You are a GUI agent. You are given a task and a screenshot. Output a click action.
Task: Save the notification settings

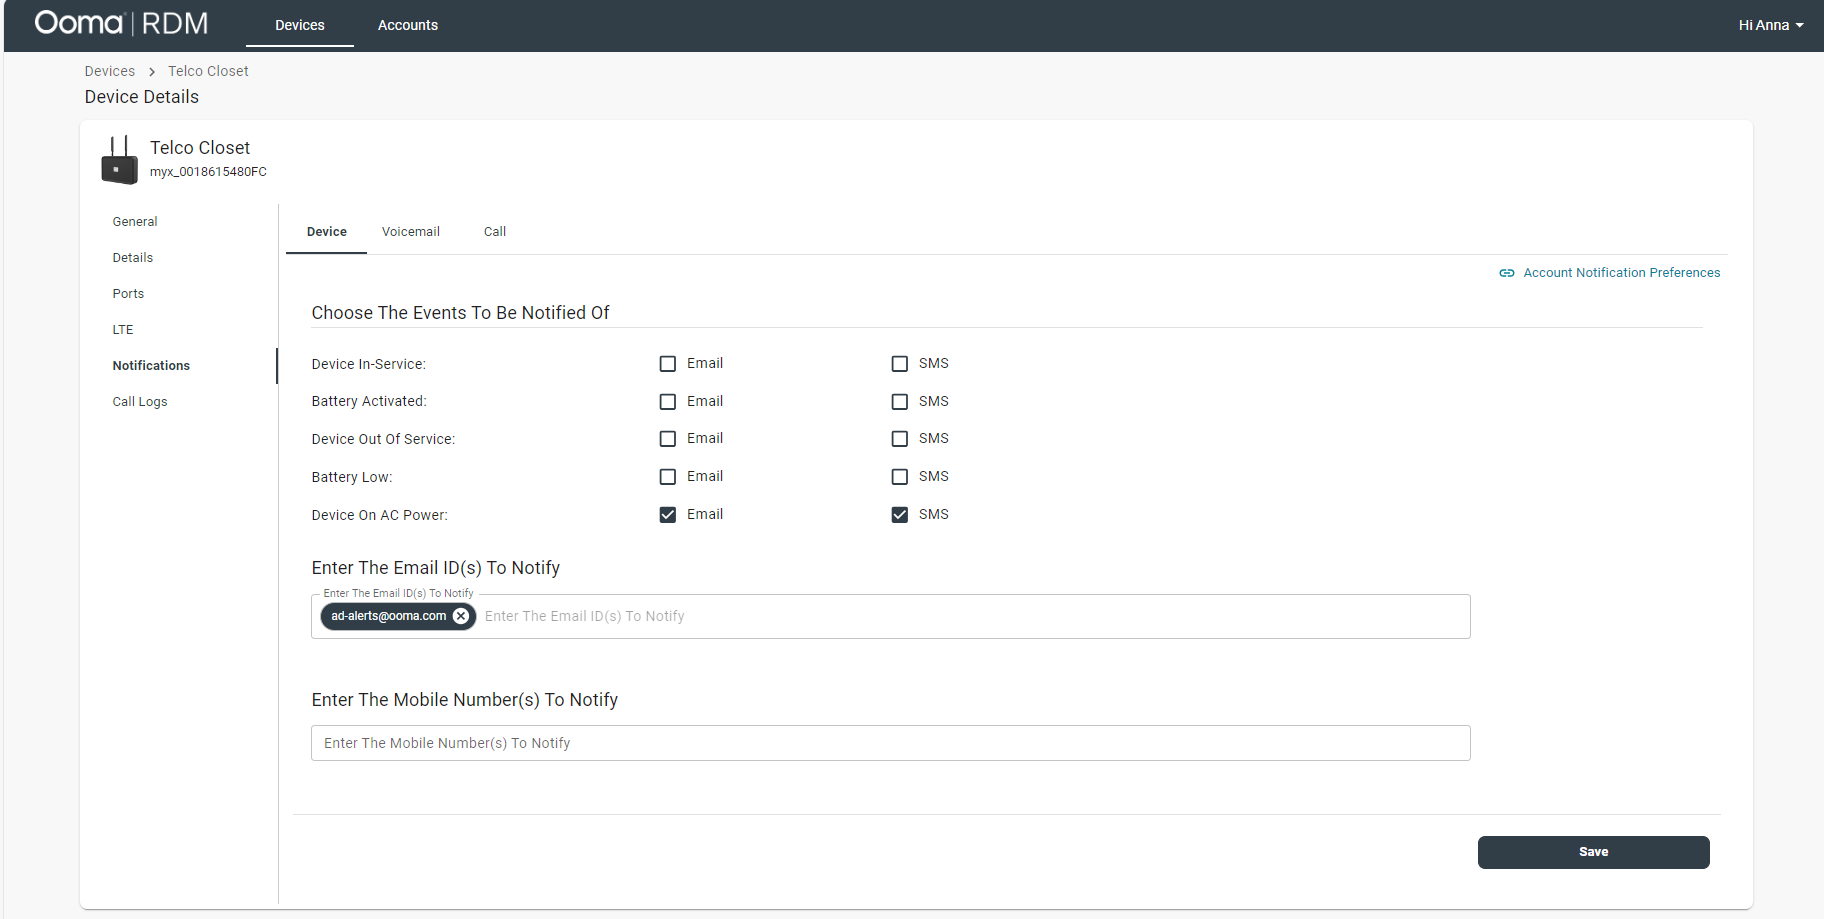1593,852
